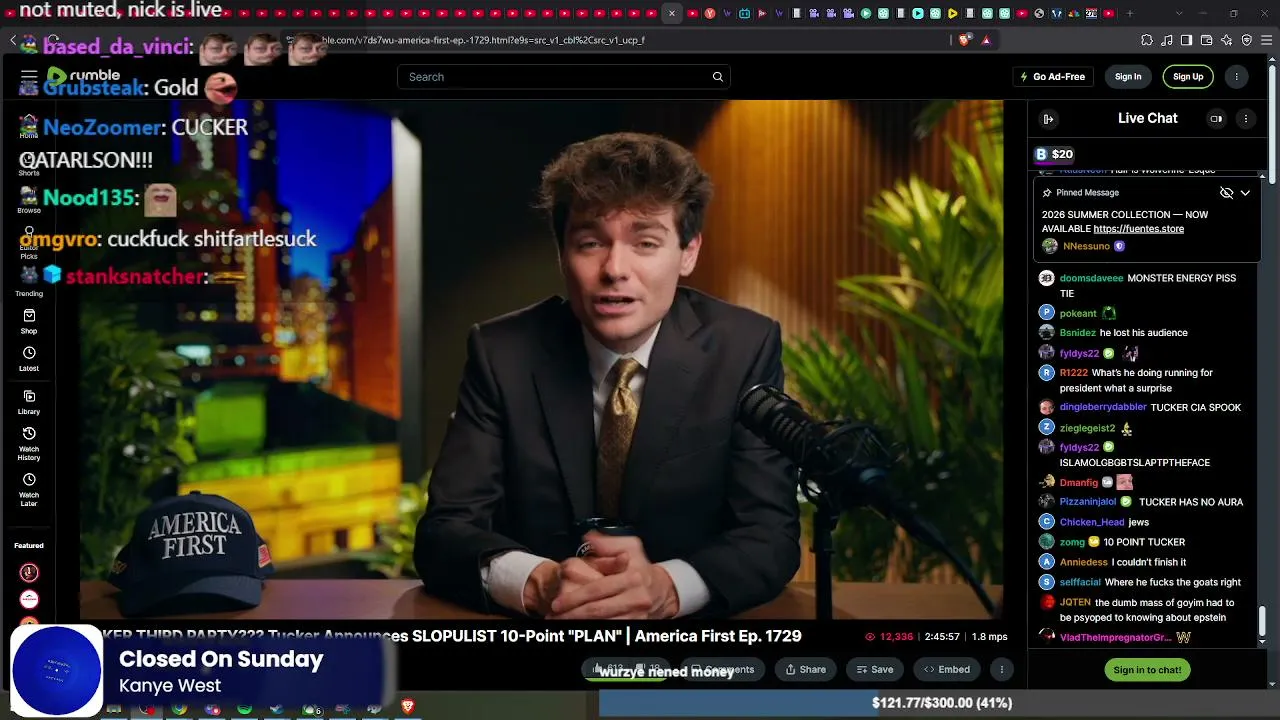Image resolution: width=1280 pixels, height=720 pixels.
Task: Click the Chicken_Head chat username
Action: pos(1092,522)
